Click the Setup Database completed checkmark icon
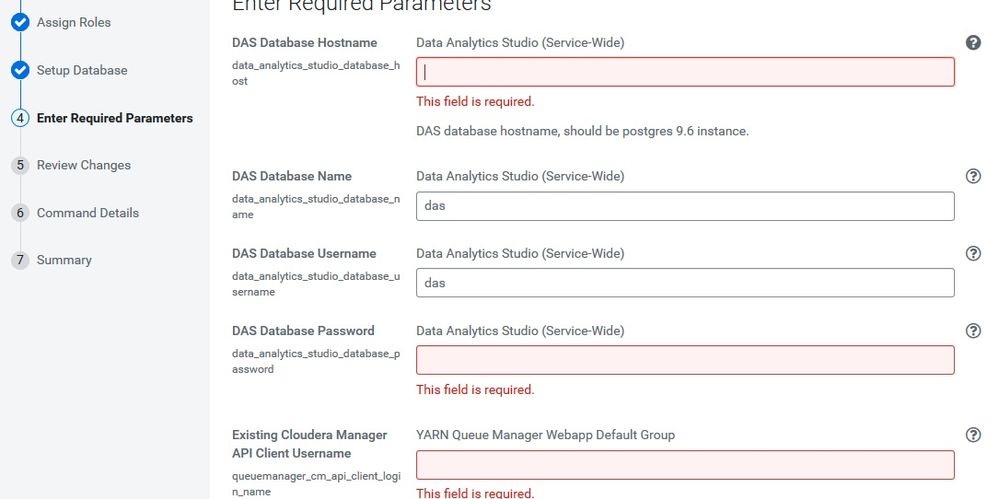 tap(20, 70)
